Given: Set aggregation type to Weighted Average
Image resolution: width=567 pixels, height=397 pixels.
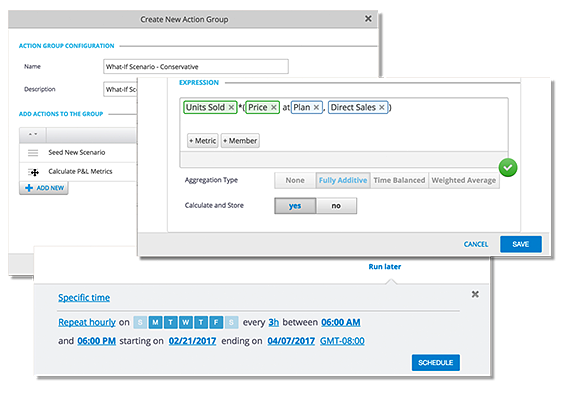Looking at the screenshot, I should point(464,180).
